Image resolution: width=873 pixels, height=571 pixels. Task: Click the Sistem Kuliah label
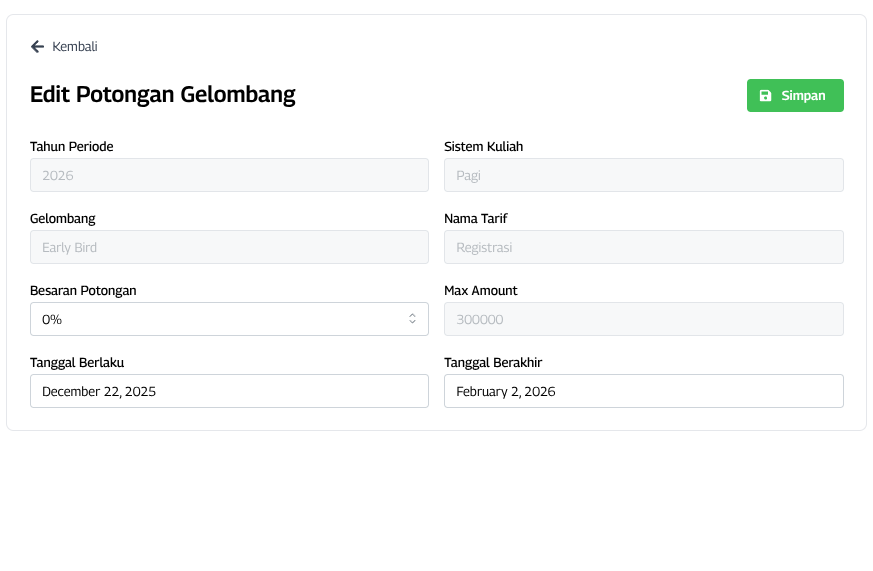tap(483, 147)
